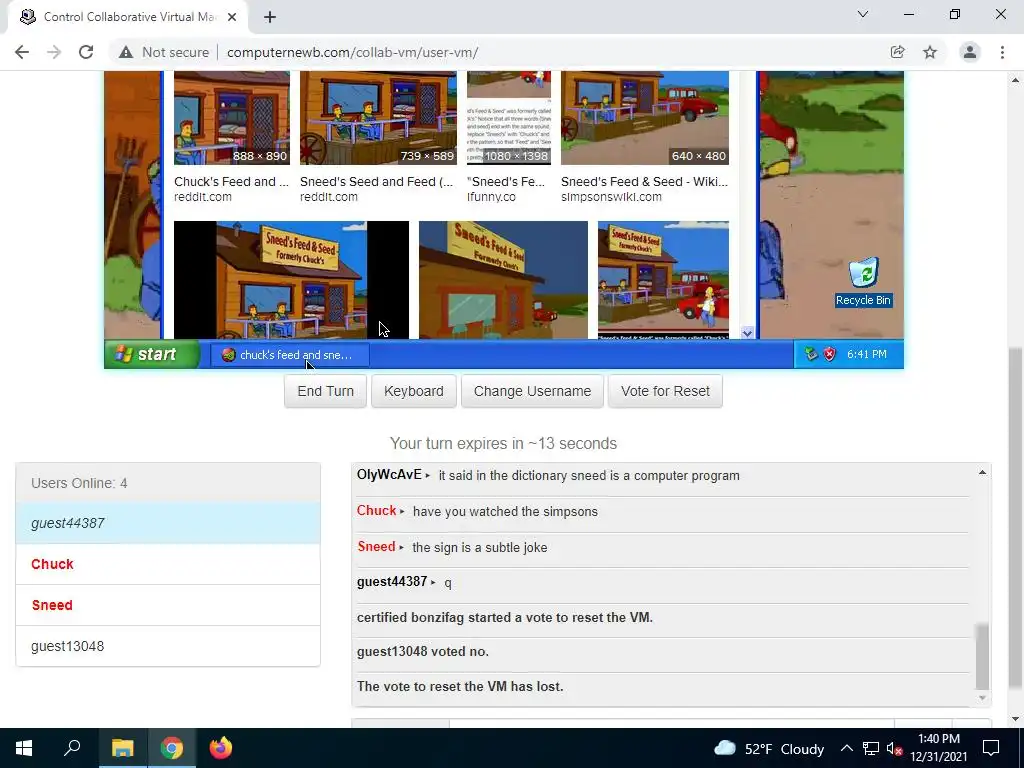Launch Firefox from the taskbar
The image size is (1024, 768).
[221, 748]
